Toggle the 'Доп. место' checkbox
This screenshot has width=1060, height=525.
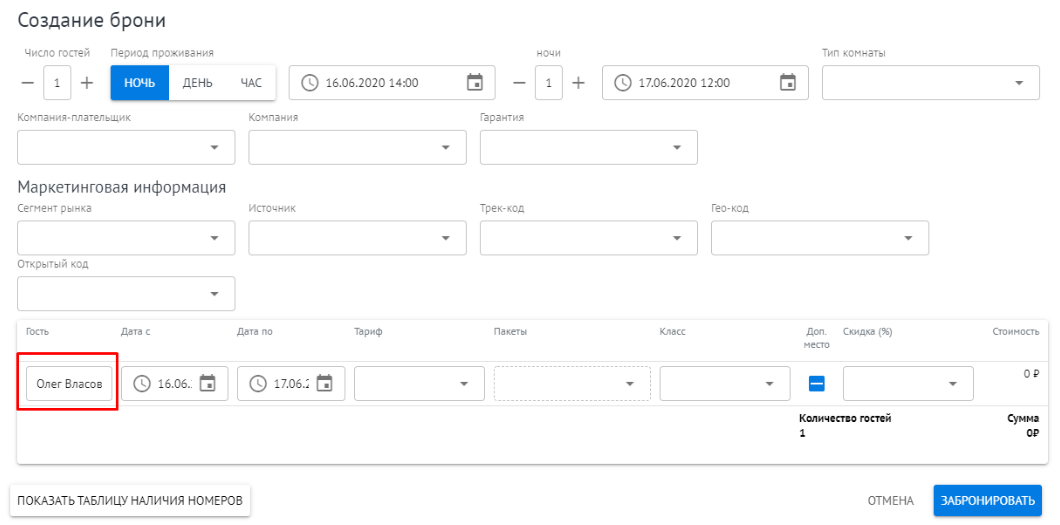[x=816, y=383]
